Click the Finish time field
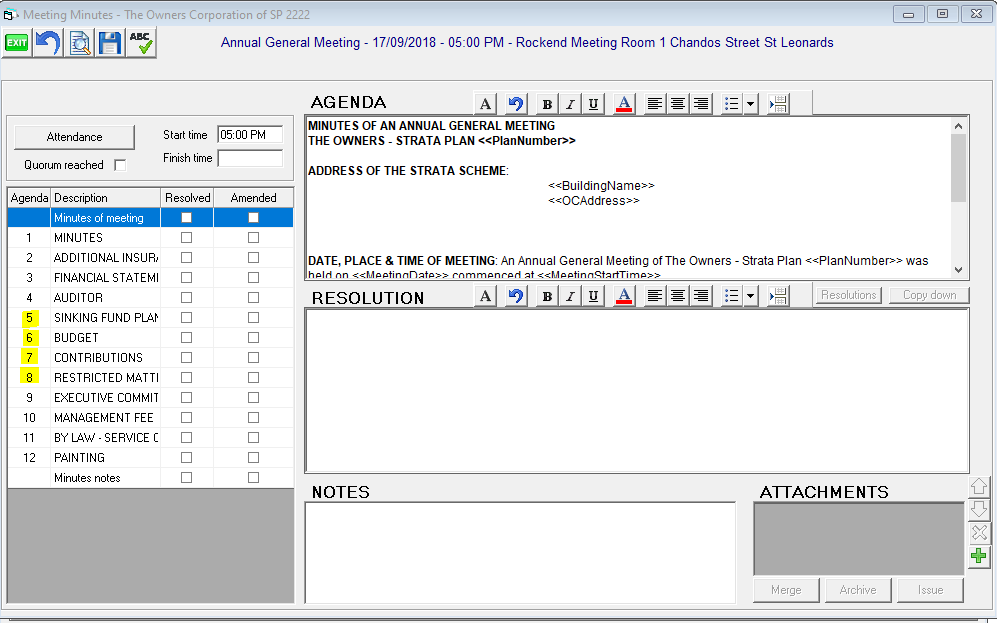Viewport: 997px width, 623px height. (250, 158)
